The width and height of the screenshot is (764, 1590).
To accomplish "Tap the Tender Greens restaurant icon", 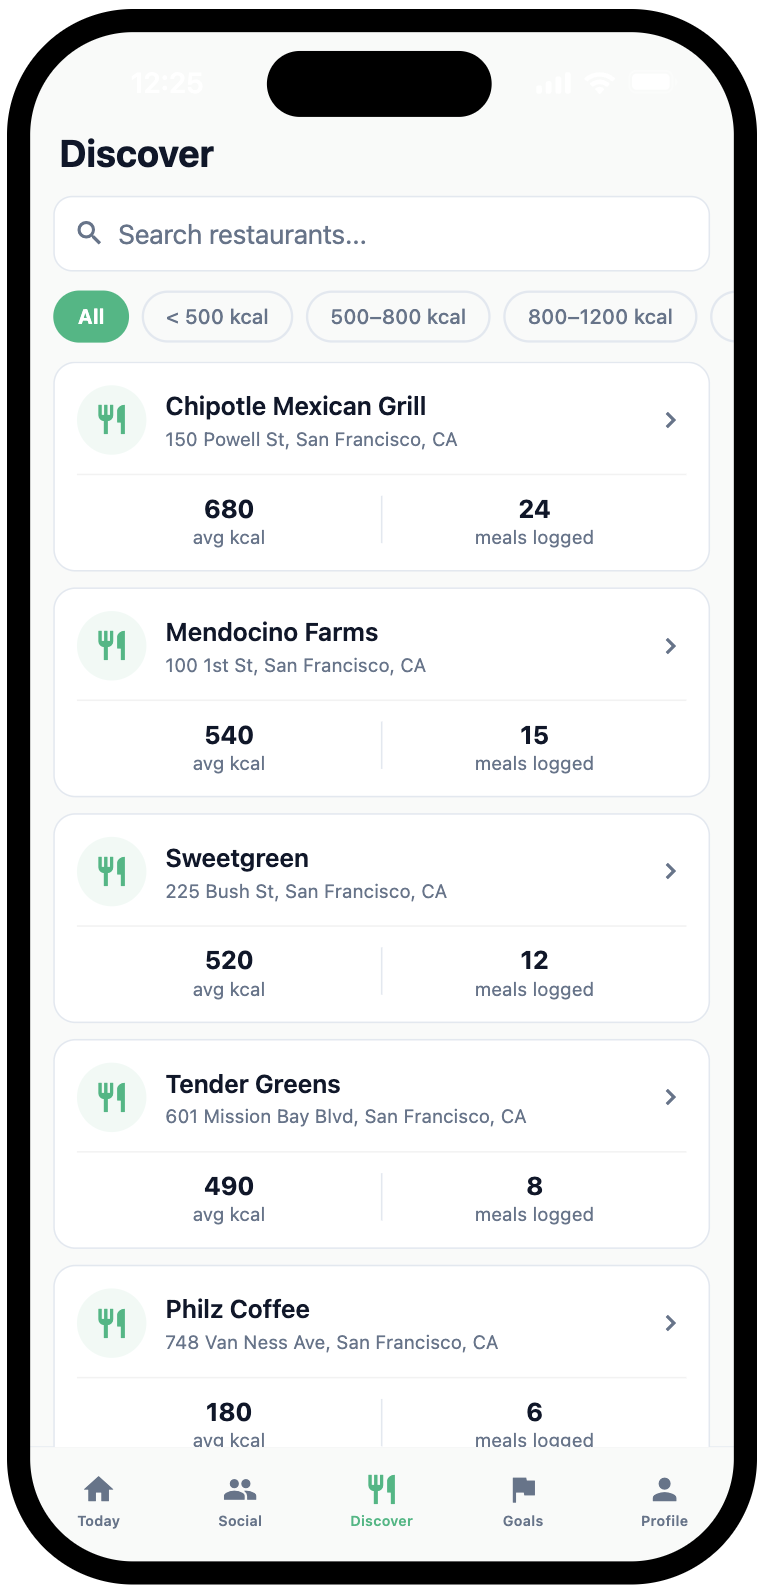I will (x=112, y=1097).
